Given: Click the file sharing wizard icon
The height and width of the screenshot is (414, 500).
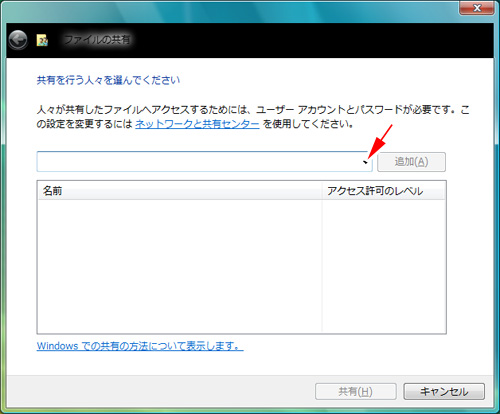Looking at the screenshot, I should pyautogui.click(x=42, y=40).
